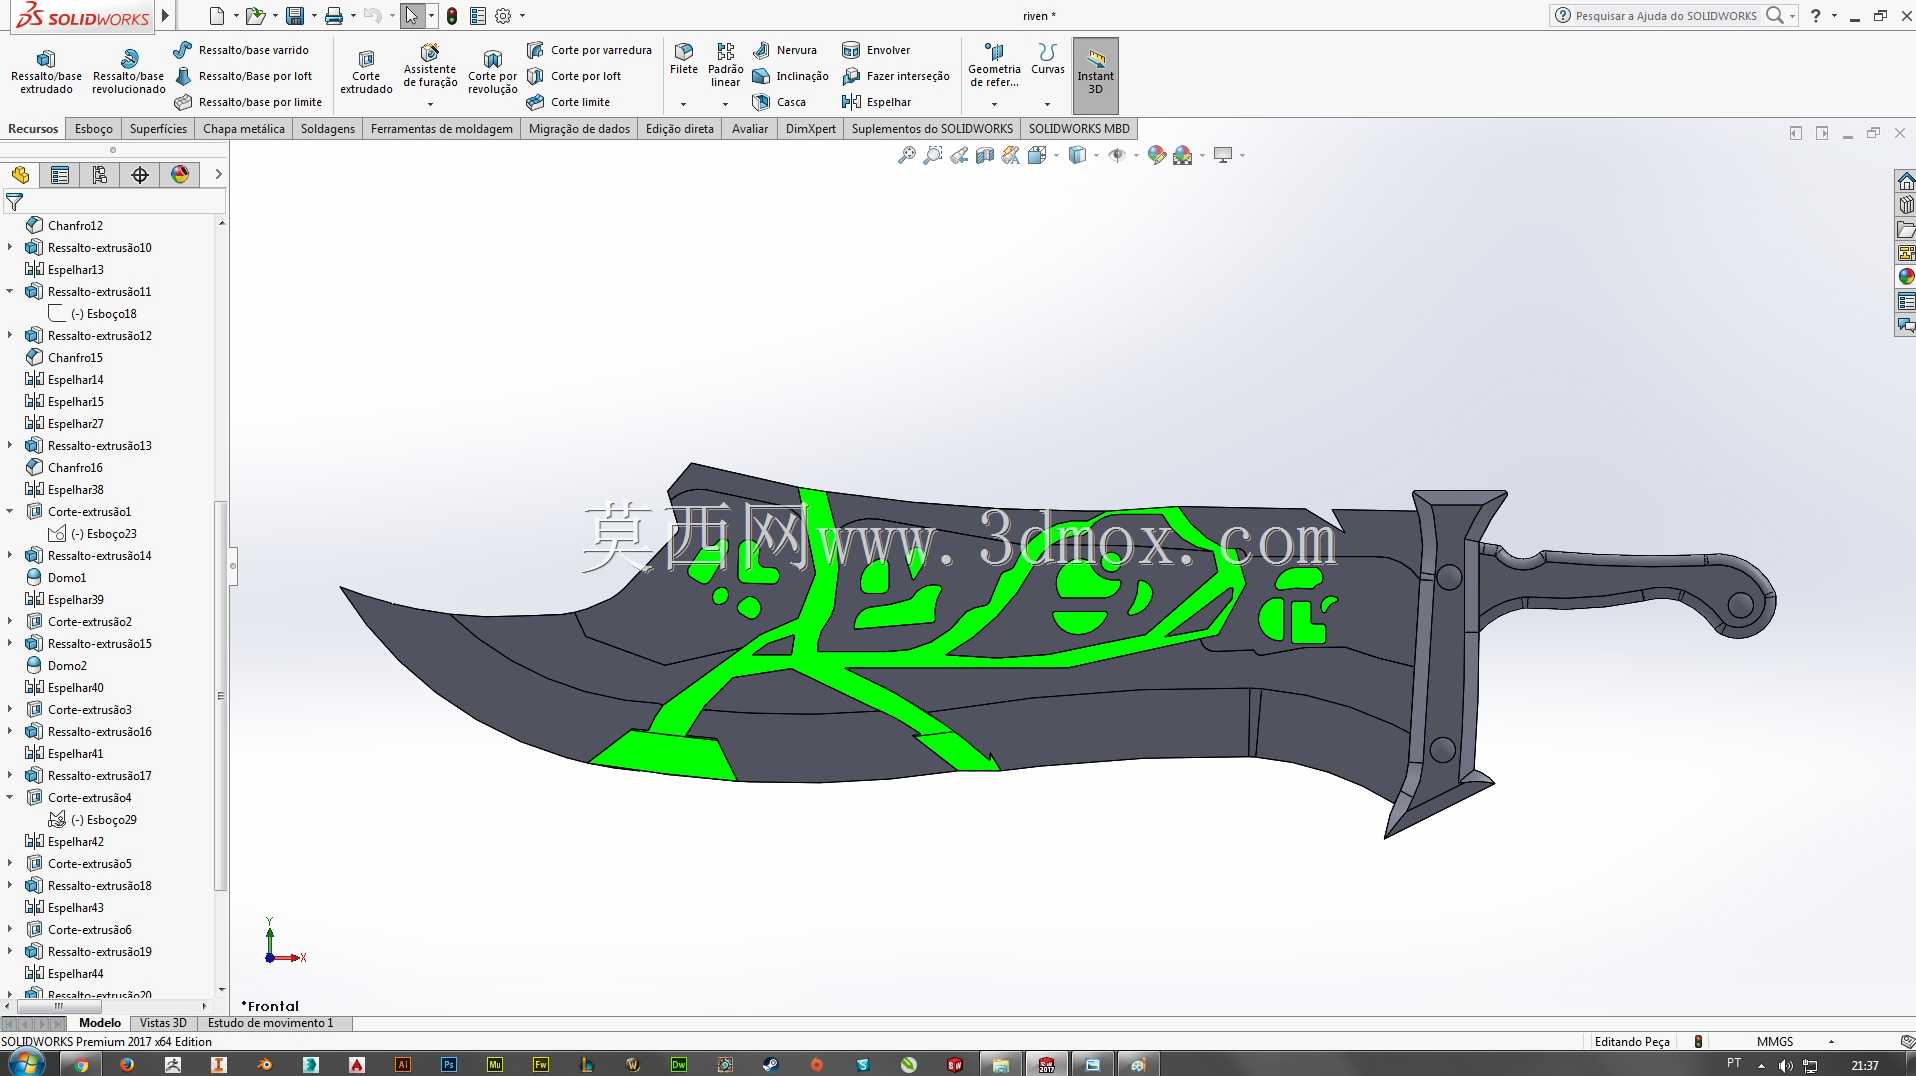1916x1076 pixels.
Task: Open Estudo de movimento 1 tab
Action: (x=270, y=1023)
